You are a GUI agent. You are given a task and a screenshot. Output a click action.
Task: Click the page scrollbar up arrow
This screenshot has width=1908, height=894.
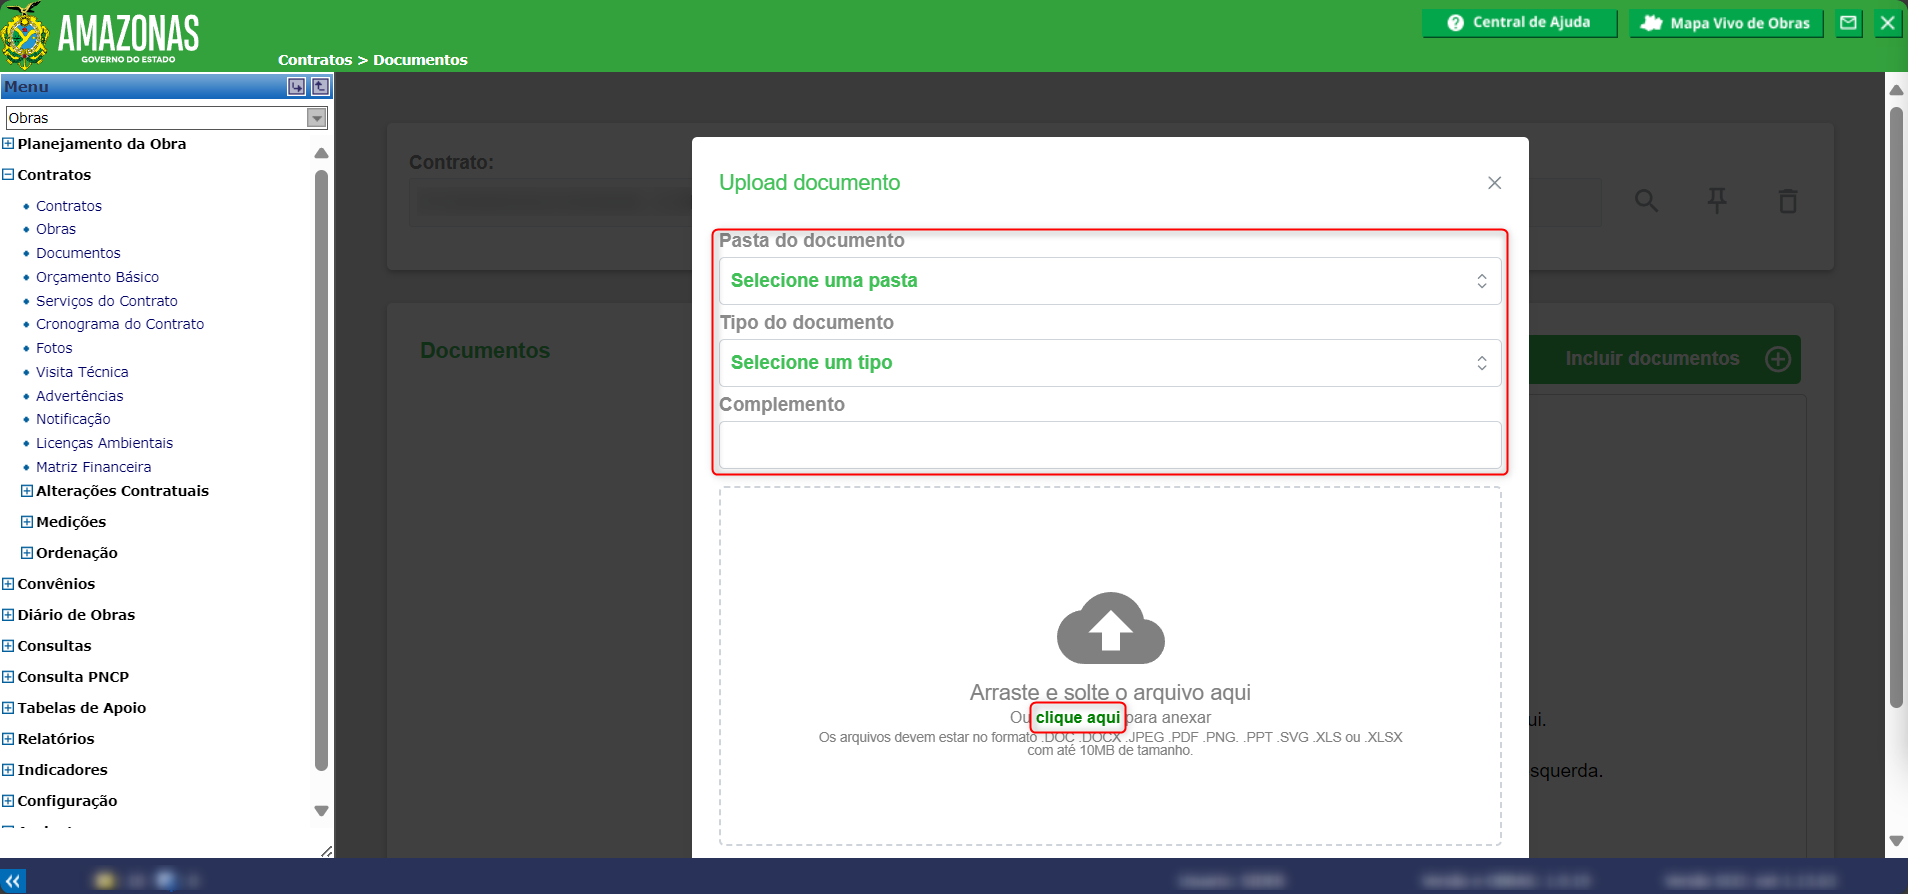(1896, 89)
